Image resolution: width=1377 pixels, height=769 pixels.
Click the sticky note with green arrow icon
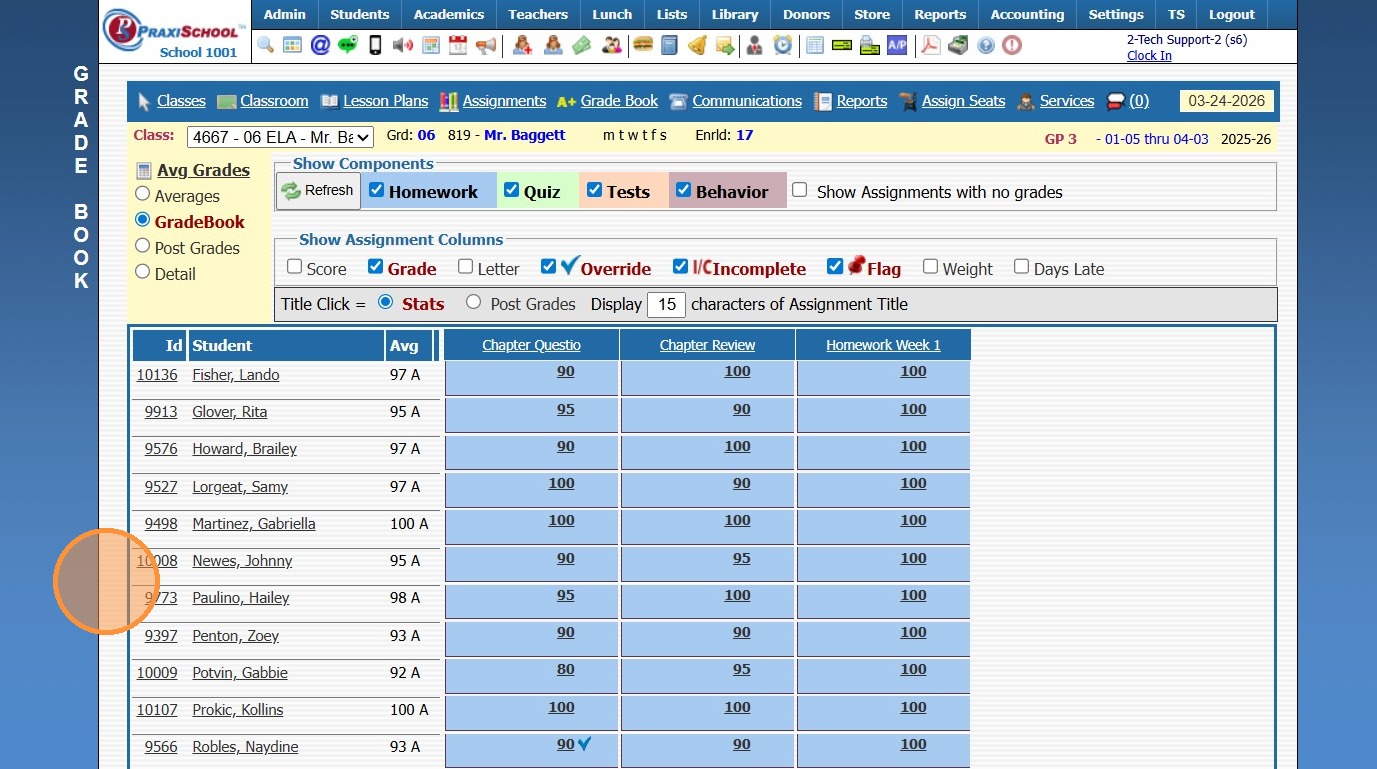coord(725,45)
